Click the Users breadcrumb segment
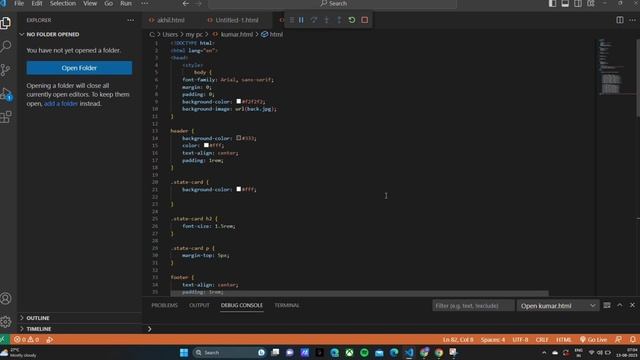This screenshot has height=360, width=640. point(170,34)
